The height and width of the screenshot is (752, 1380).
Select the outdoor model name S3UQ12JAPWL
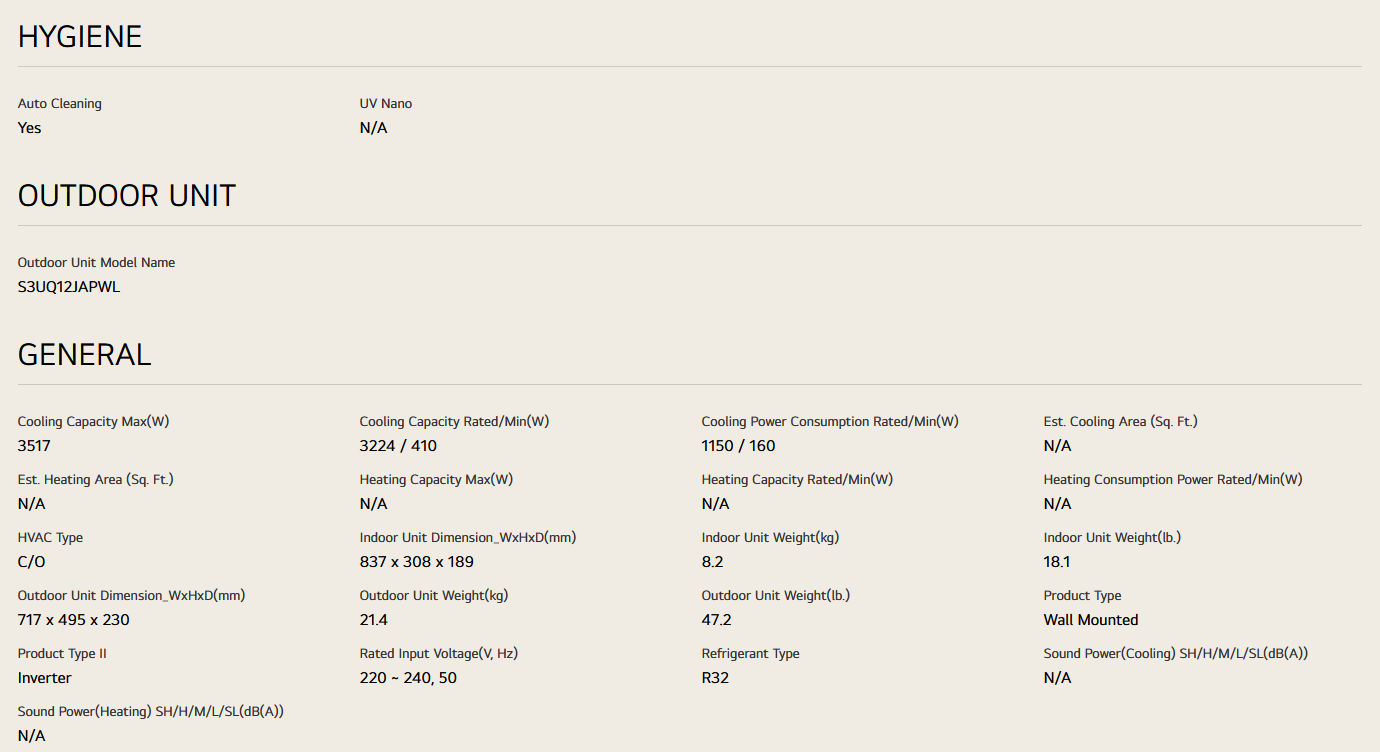pyautogui.click(x=69, y=287)
